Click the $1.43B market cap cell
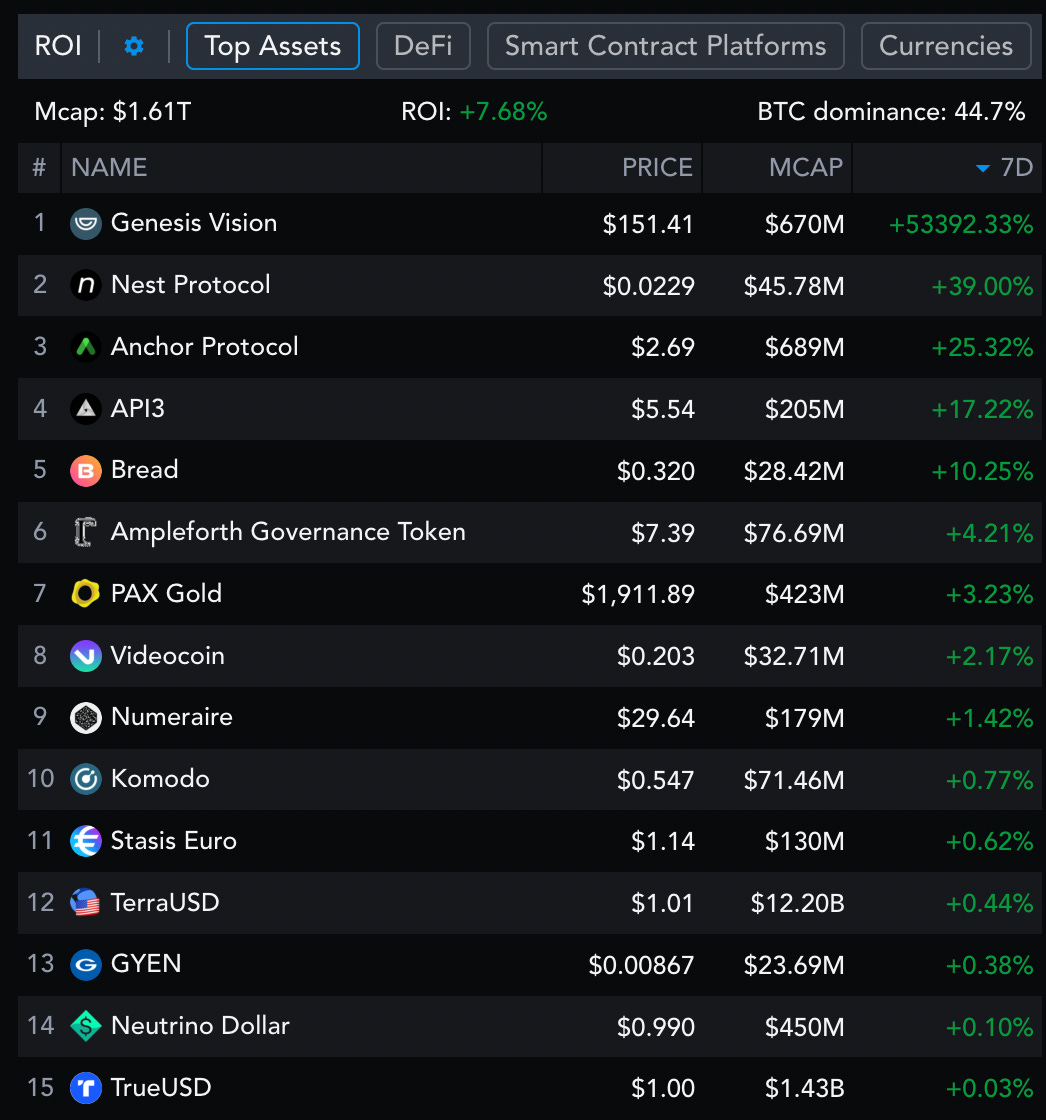Image resolution: width=1046 pixels, height=1120 pixels. (x=805, y=1089)
